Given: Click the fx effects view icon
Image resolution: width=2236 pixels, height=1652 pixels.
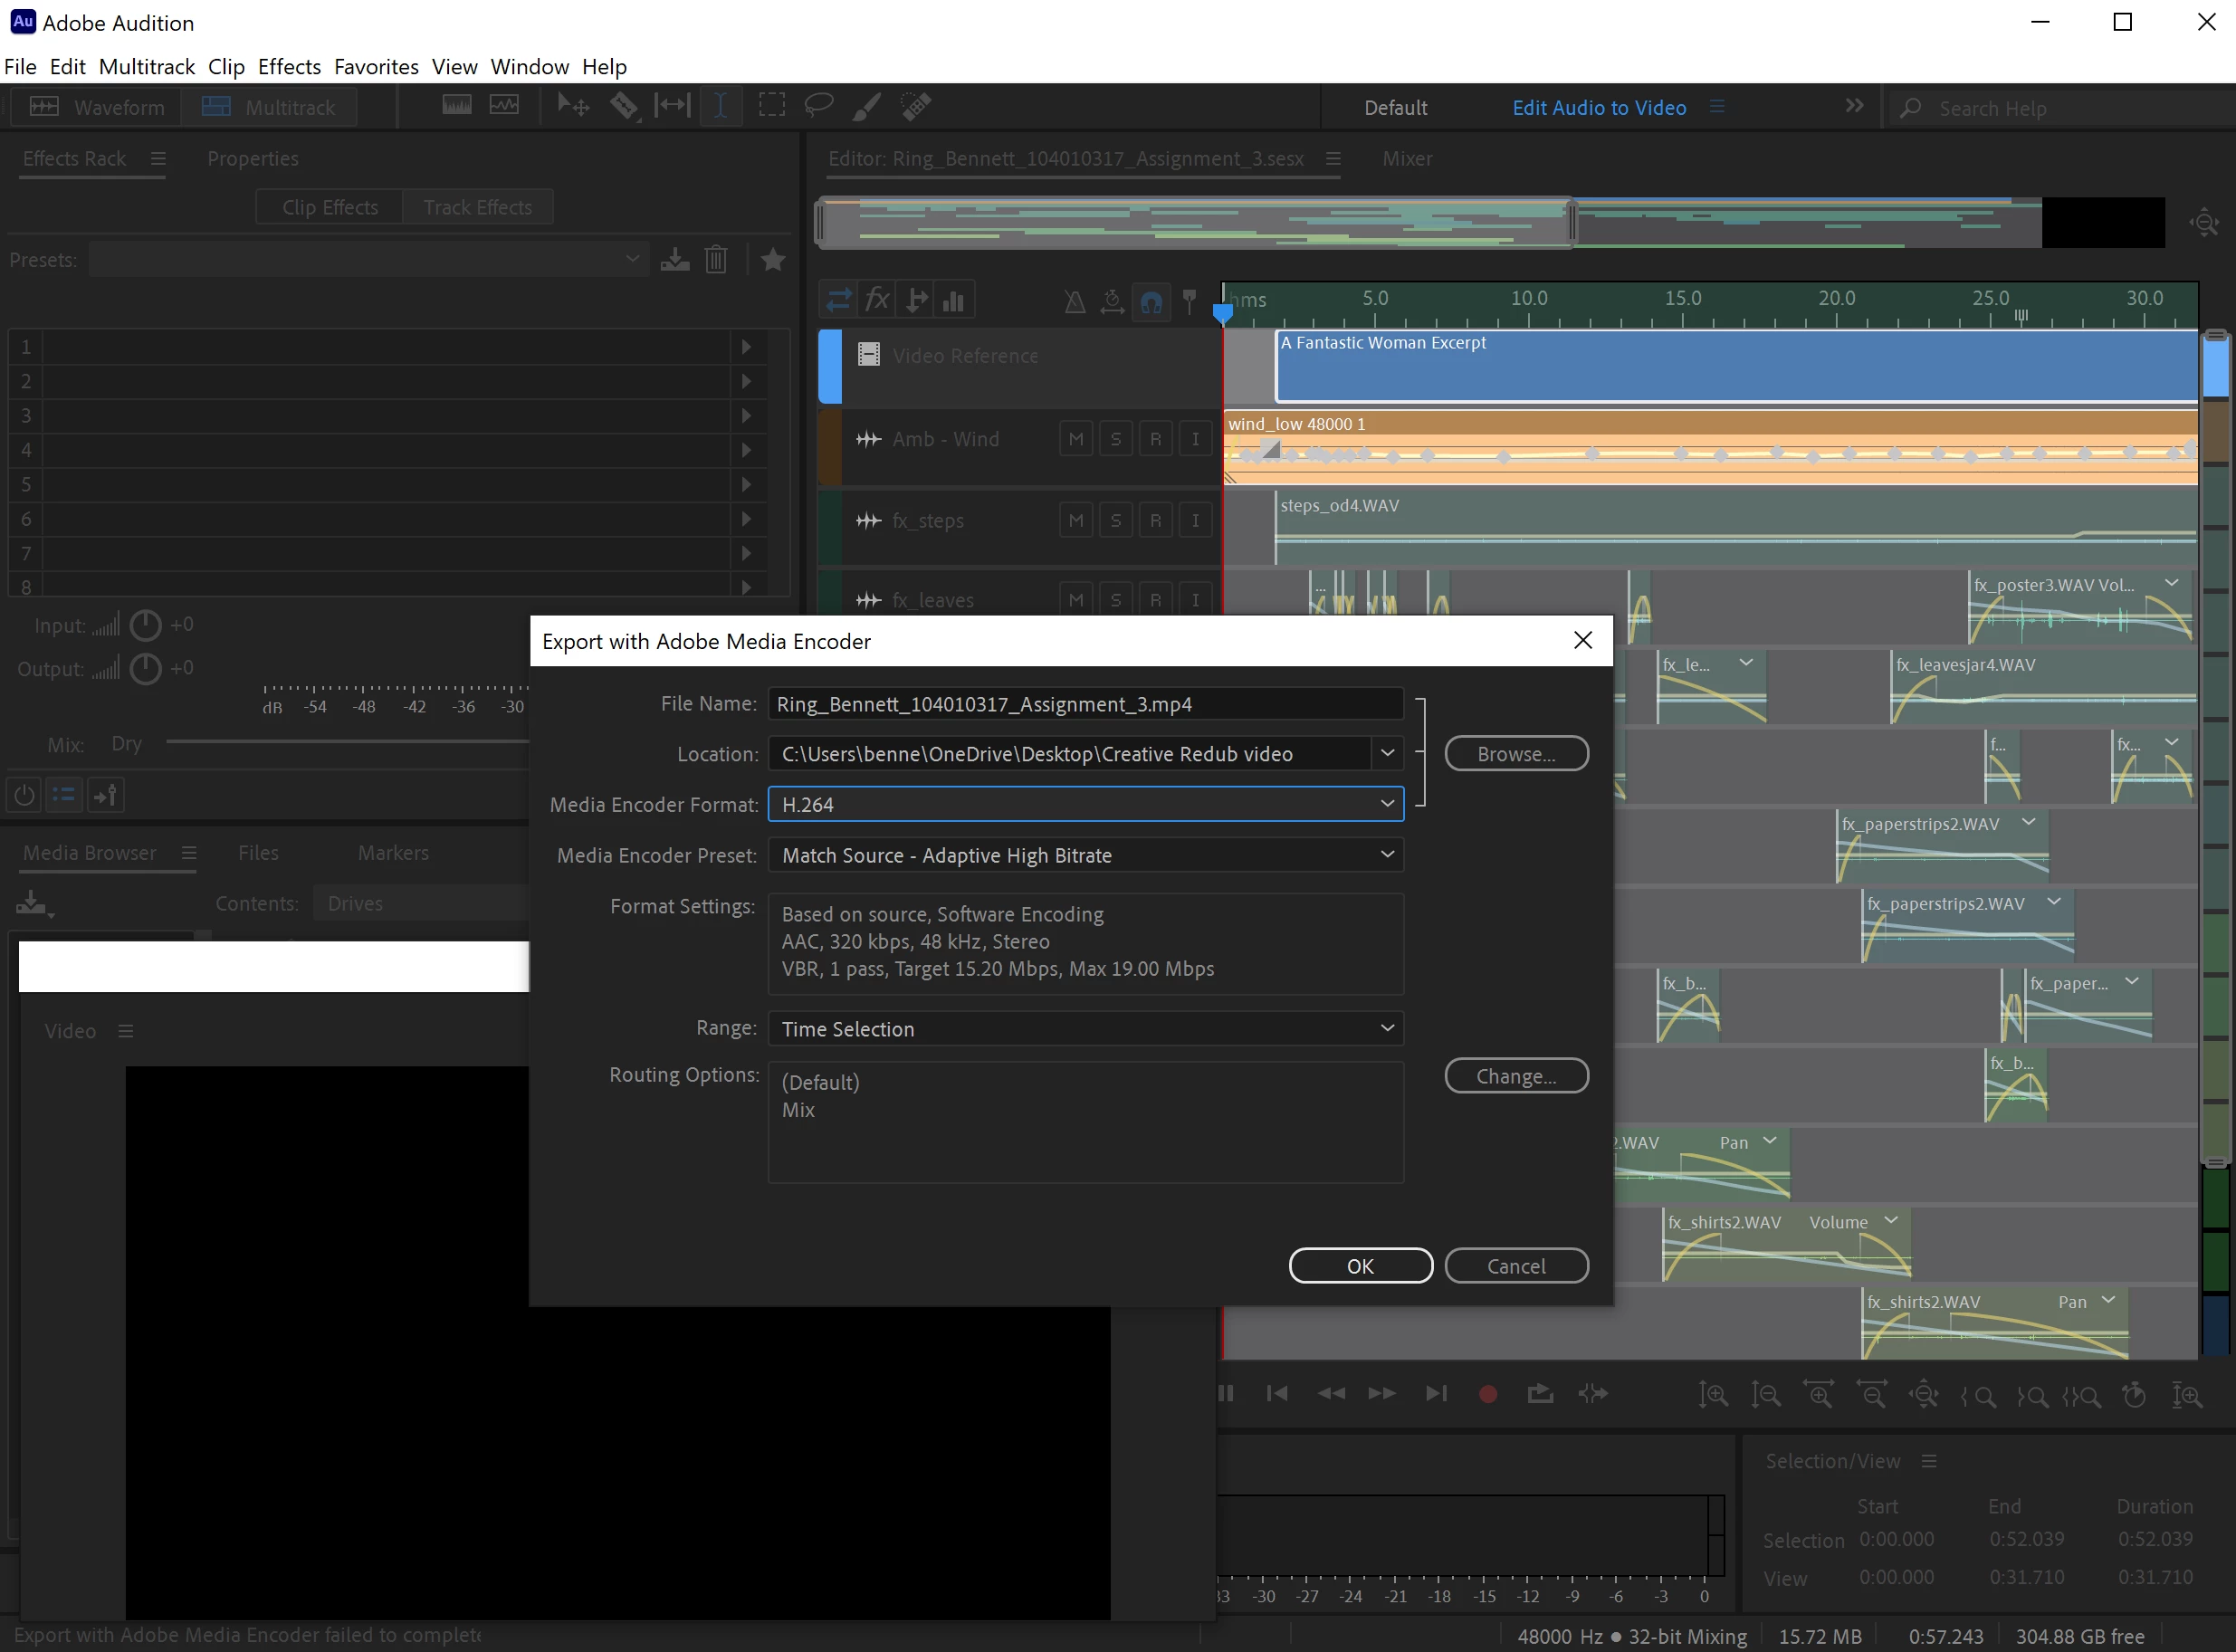Looking at the screenshot, I should [877, 300].
